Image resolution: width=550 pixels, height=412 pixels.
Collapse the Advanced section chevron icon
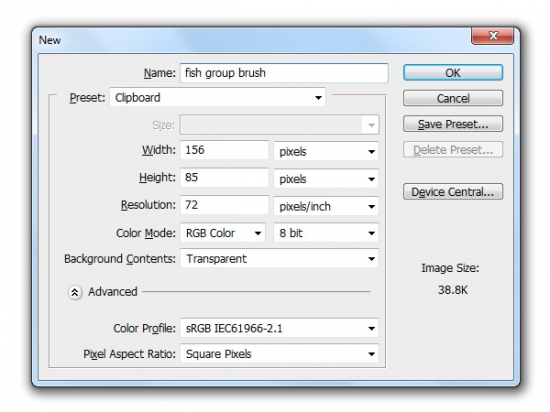[75, 292]
